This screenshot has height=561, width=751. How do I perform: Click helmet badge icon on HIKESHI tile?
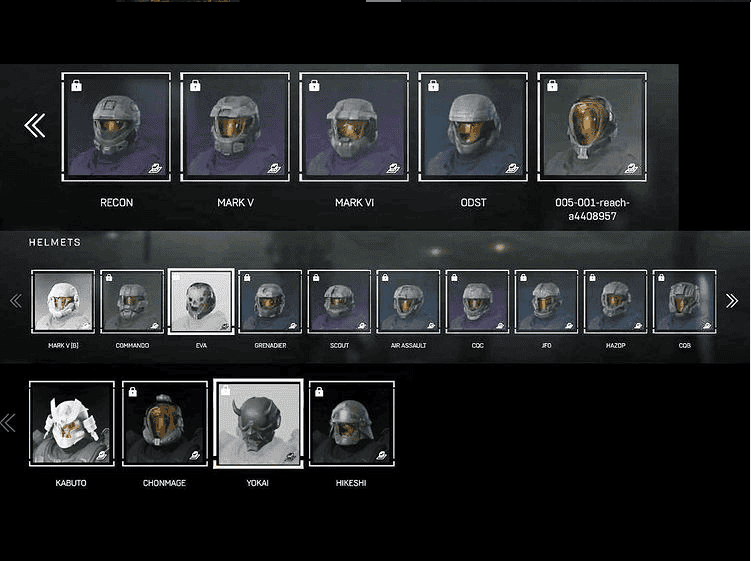(x=382, y=455)
